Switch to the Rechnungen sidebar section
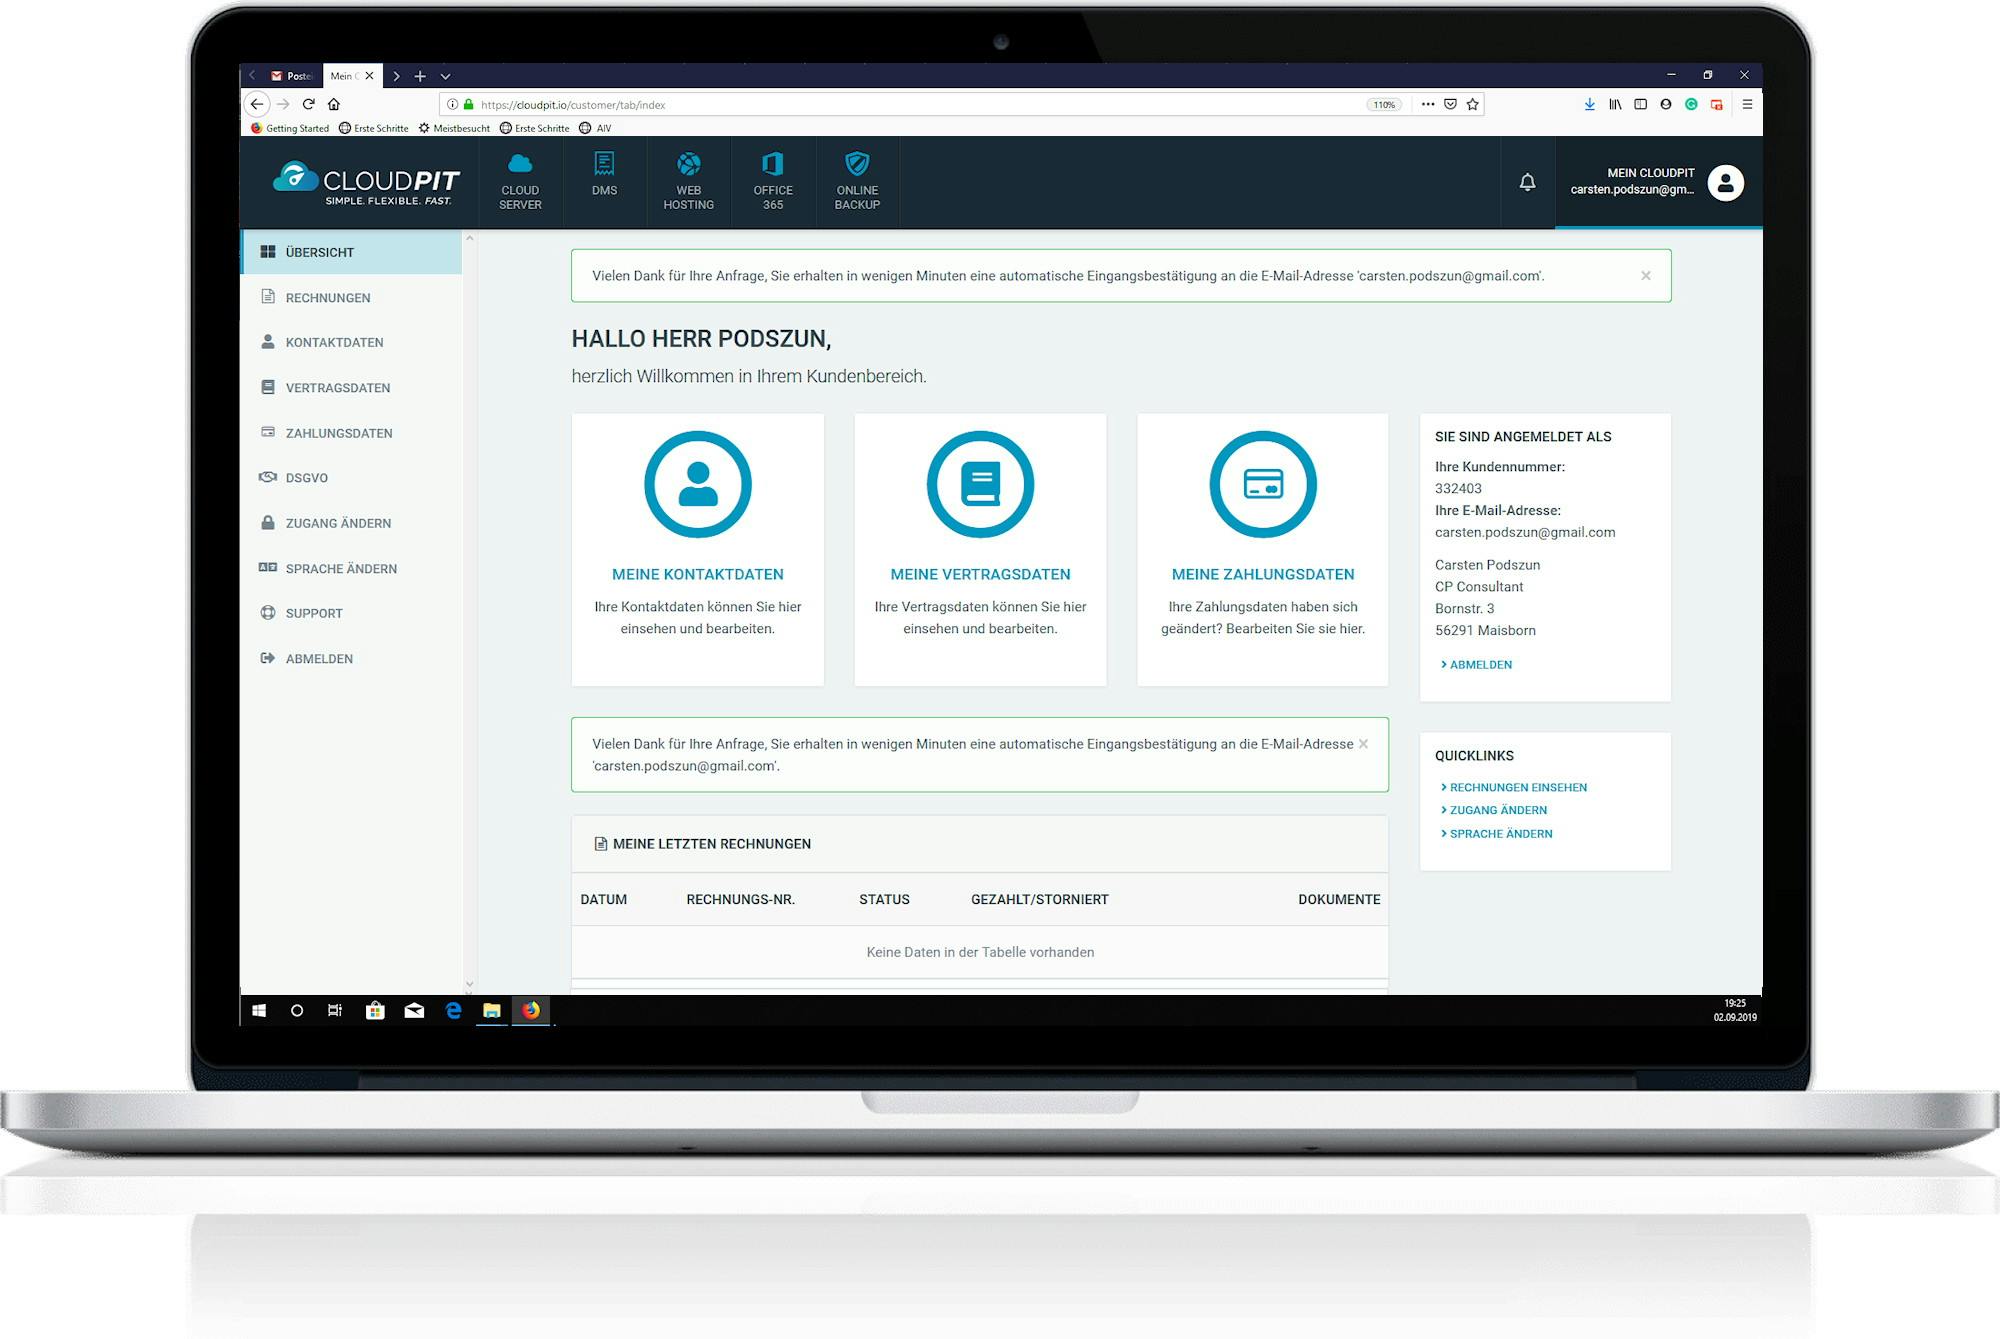2000x1339 pixels. pyautogui.click(x=328, y=297)
